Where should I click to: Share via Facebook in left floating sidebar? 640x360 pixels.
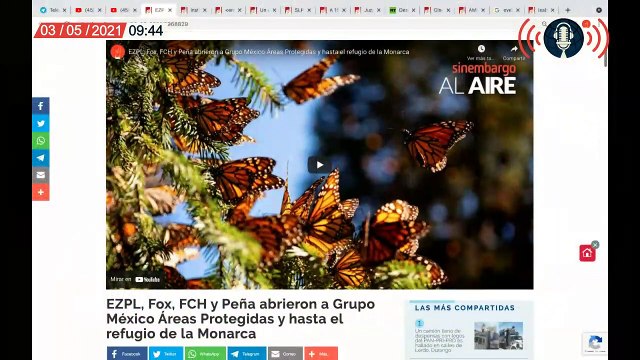(41, 106)
